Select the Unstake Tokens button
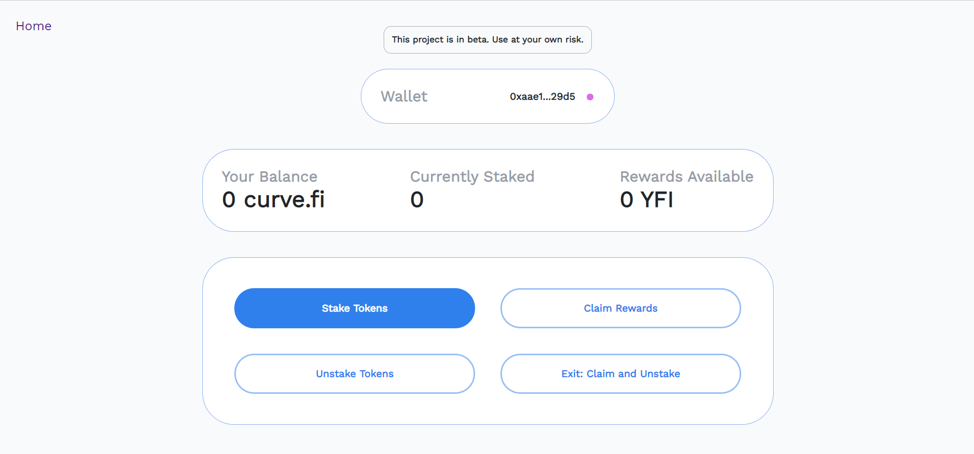 (x=354, y=374)
